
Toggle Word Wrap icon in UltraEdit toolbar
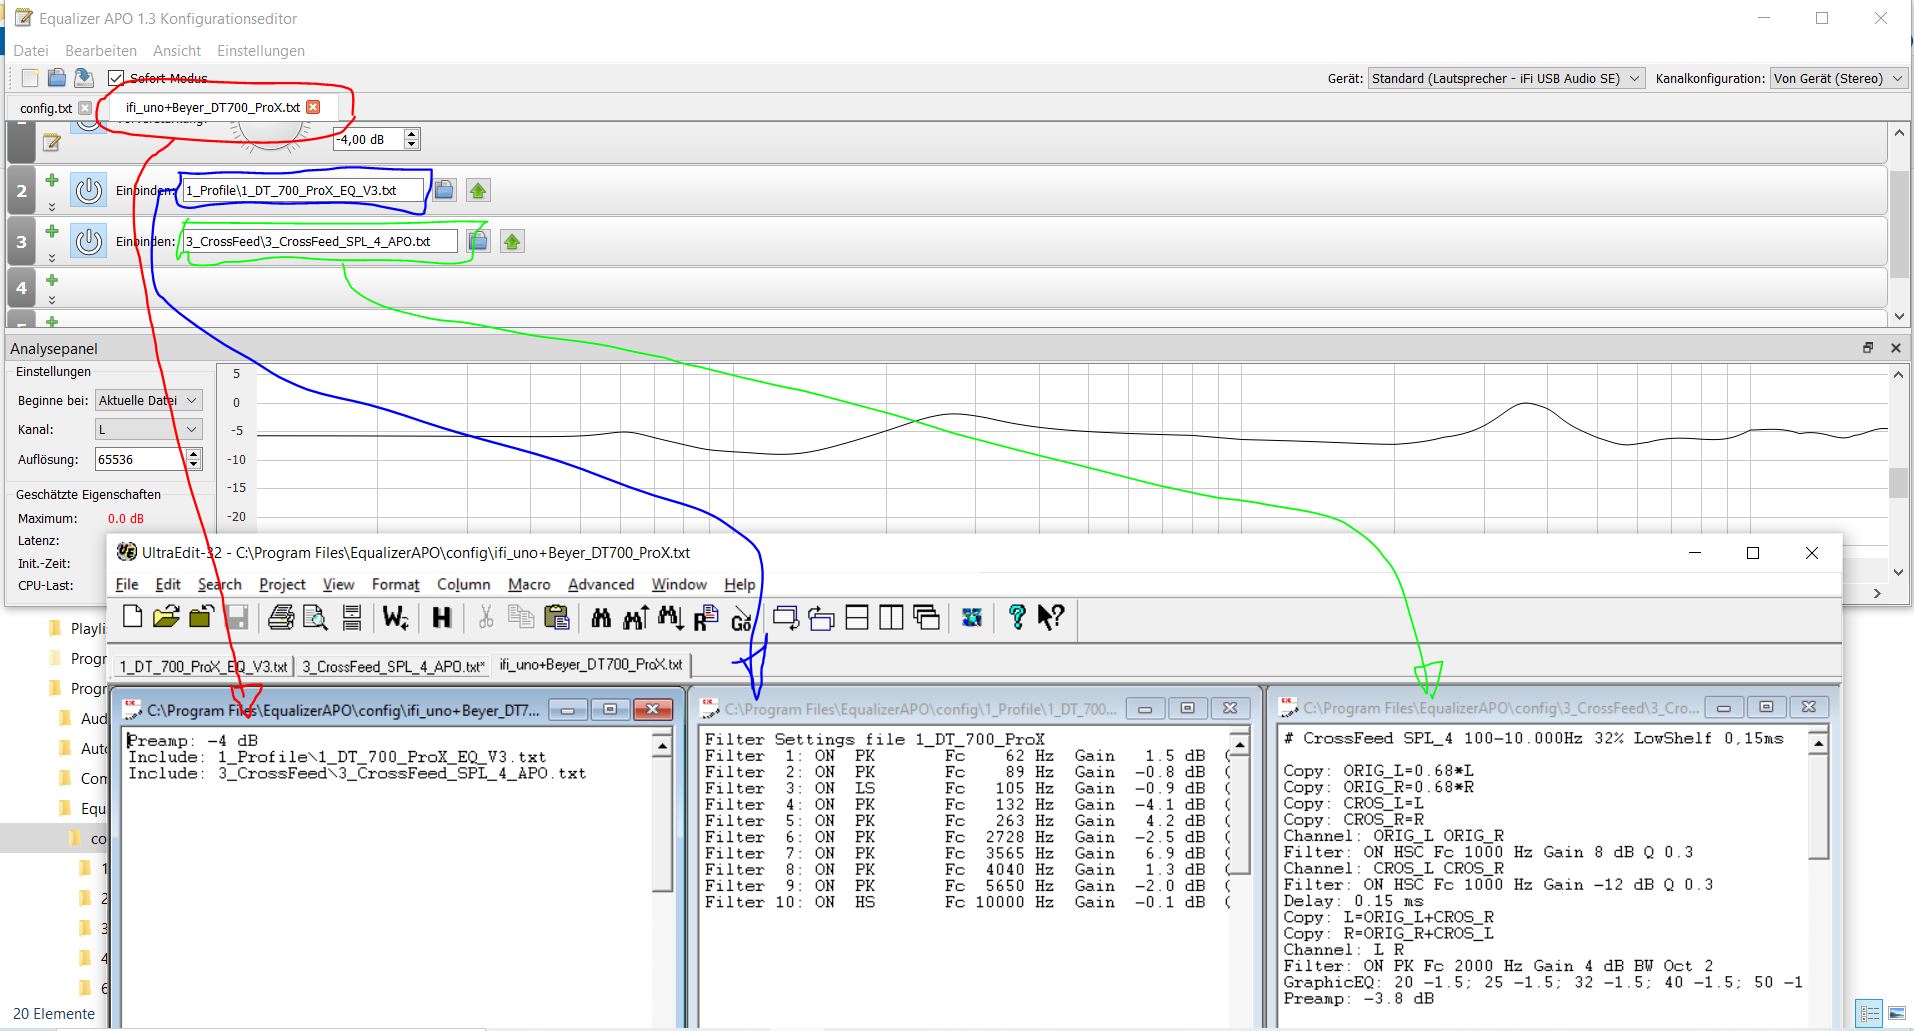pos(395,617)
